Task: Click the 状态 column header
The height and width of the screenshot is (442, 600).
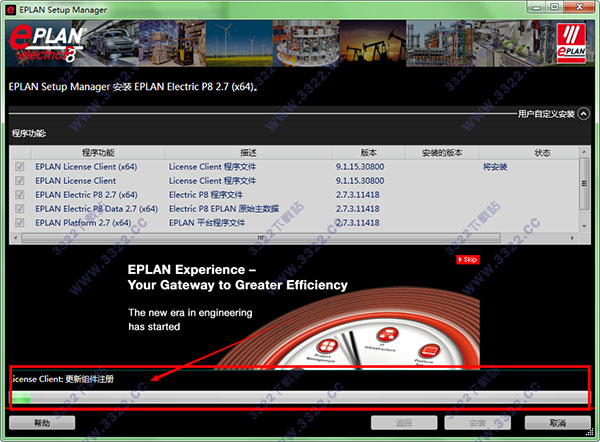Action: pyautogui.click(x=541, y=153)
